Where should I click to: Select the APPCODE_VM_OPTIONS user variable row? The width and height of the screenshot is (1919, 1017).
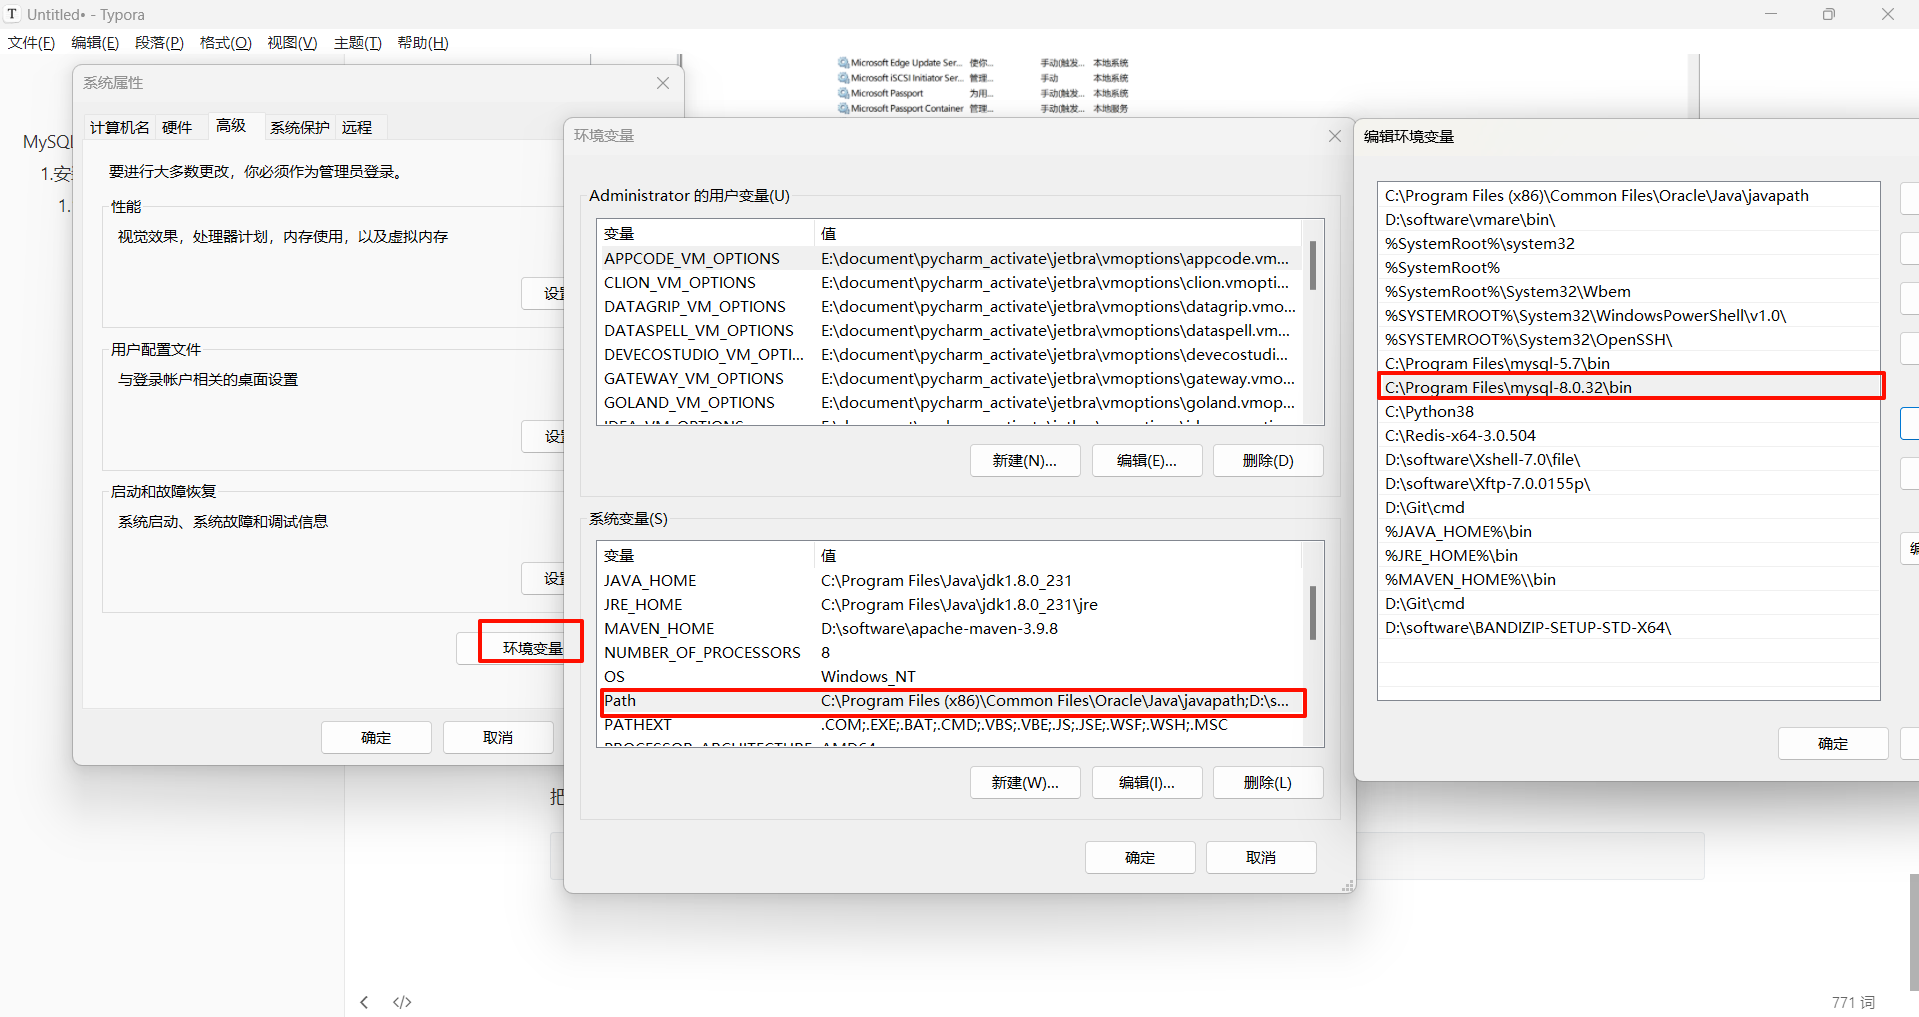[x=950, y=259]
